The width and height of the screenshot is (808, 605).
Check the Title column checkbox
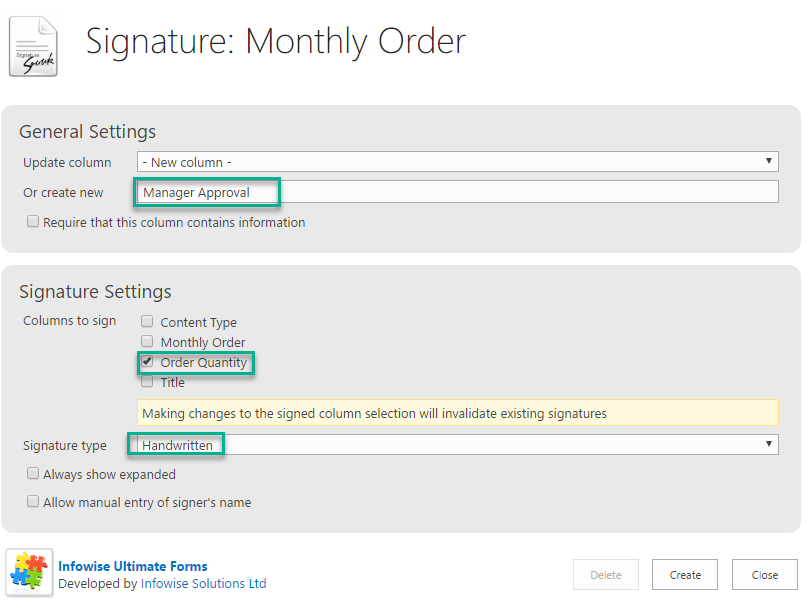[x=147, y=381]
